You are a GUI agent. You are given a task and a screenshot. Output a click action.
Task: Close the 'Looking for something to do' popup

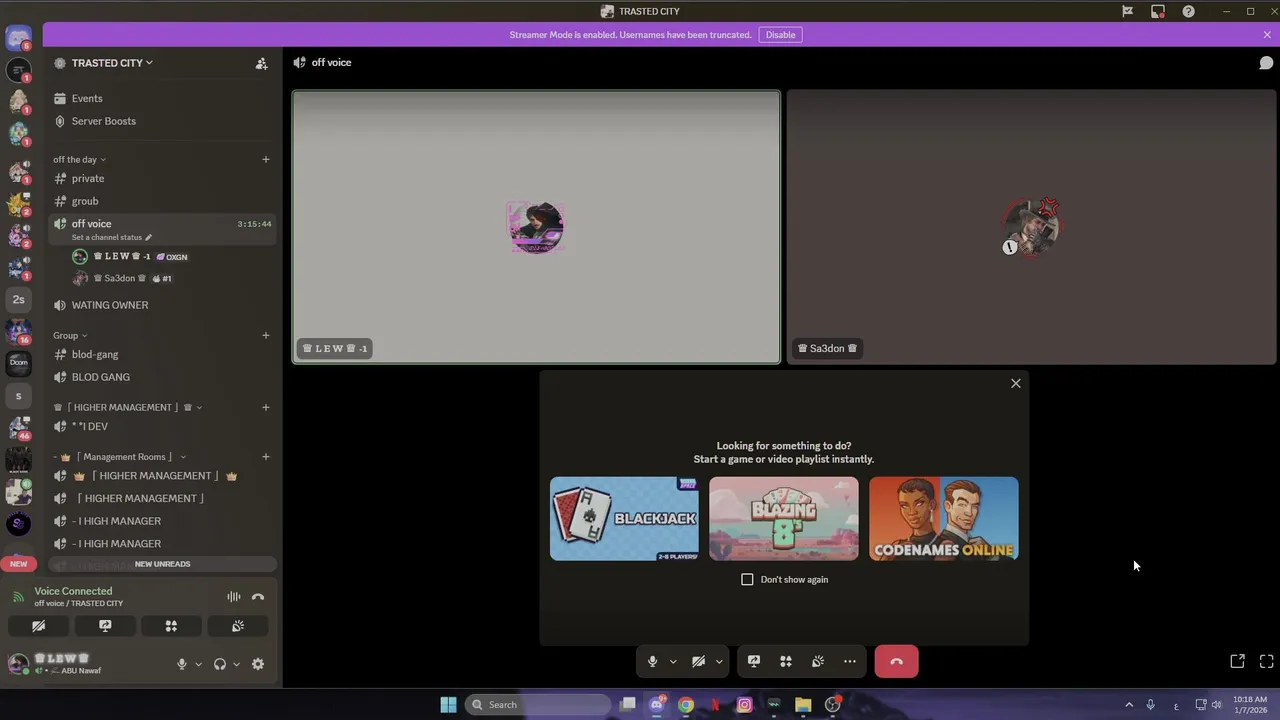pos(1016,383)
